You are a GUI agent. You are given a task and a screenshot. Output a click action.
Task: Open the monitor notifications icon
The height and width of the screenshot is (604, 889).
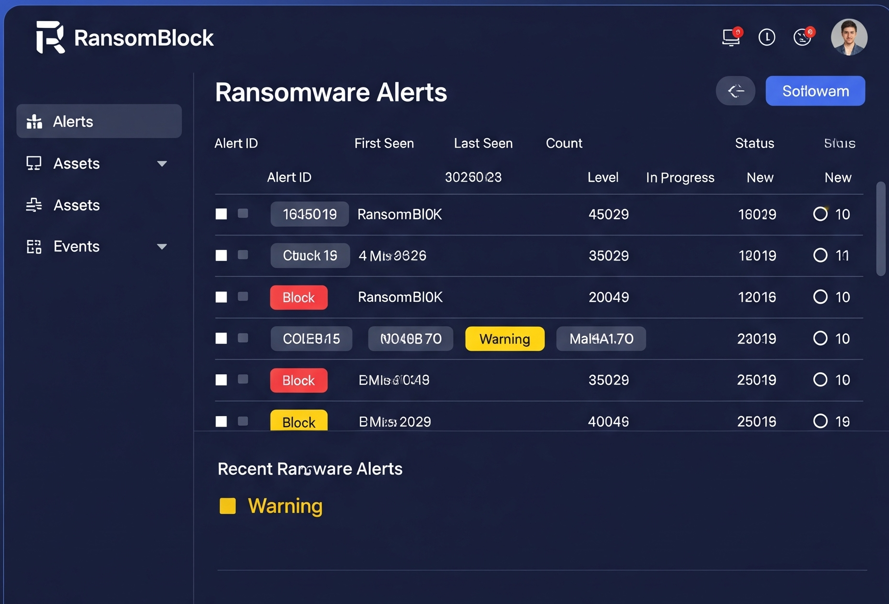point(731,37)
